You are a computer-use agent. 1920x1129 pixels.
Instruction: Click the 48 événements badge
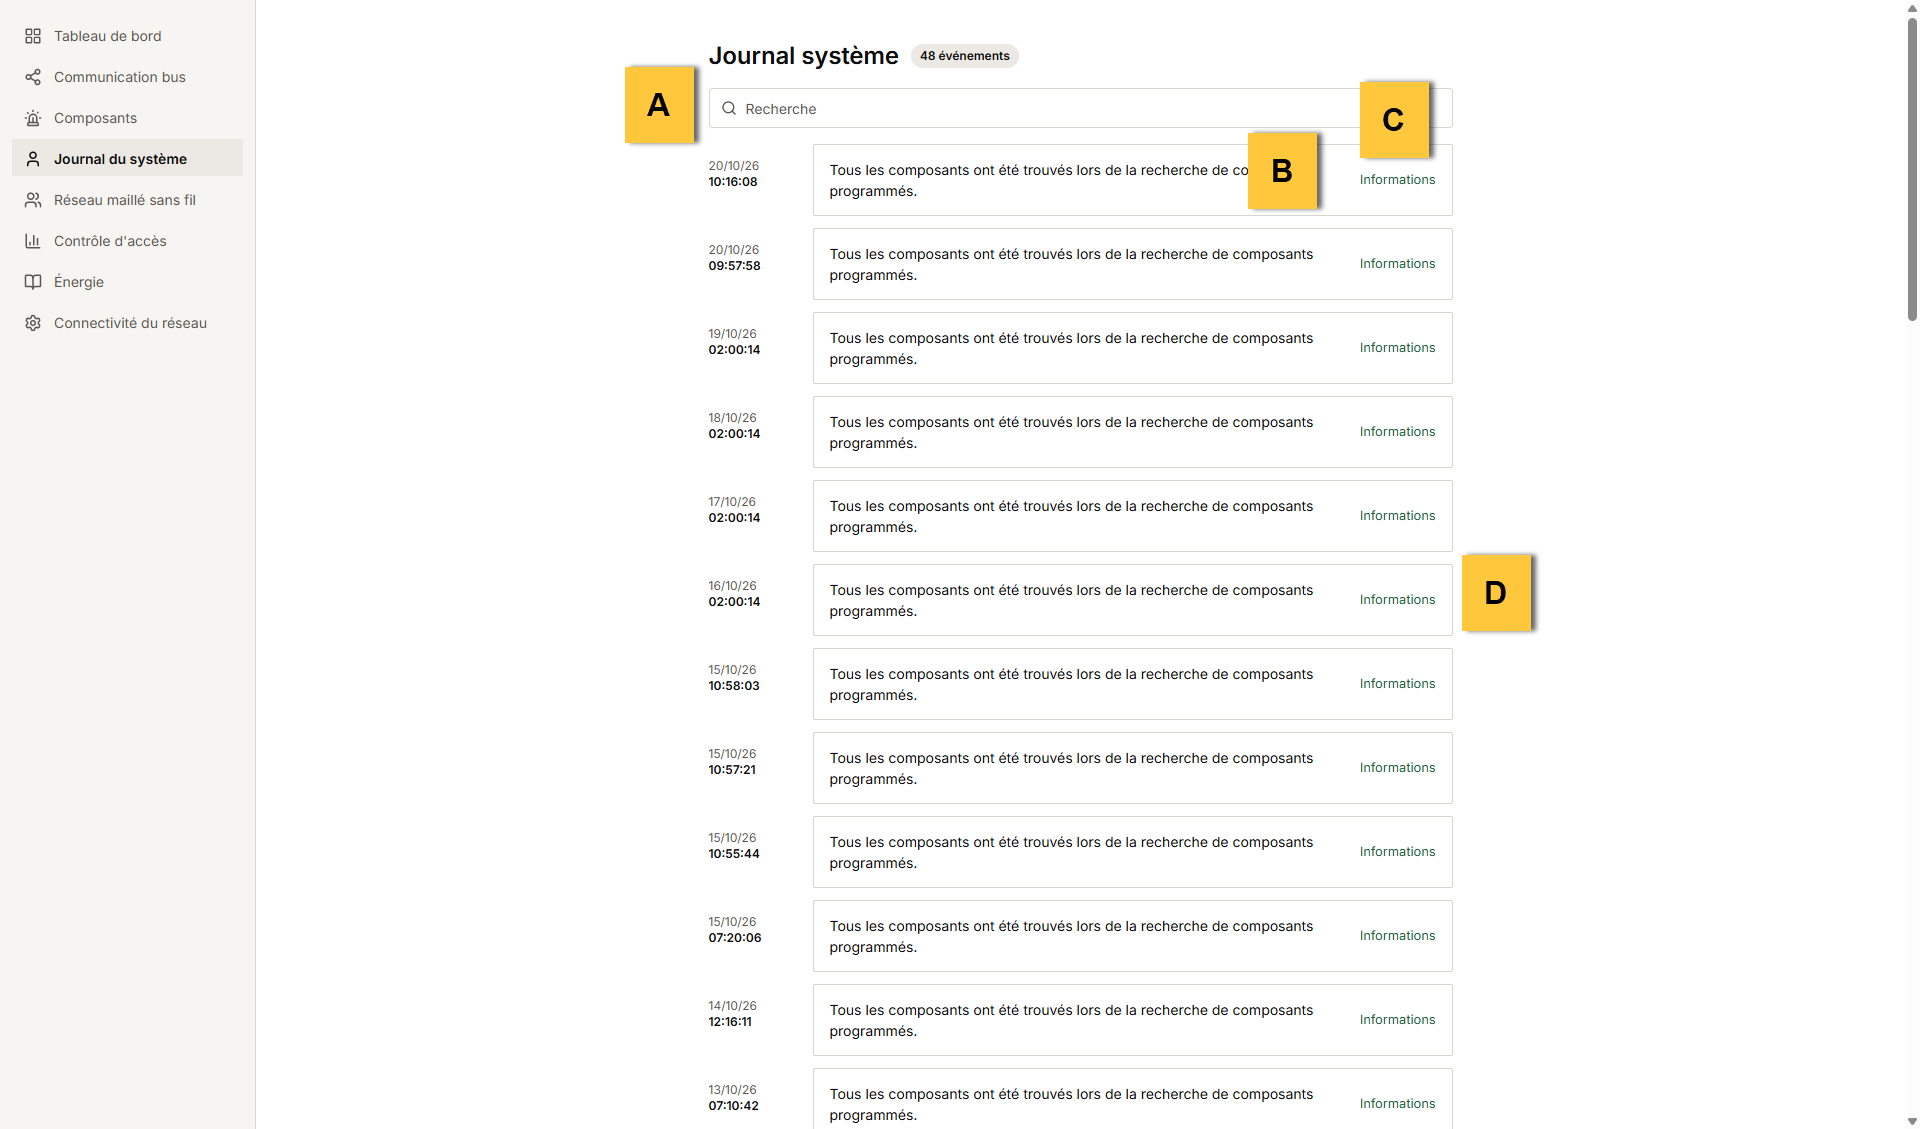tap(964, 56)
